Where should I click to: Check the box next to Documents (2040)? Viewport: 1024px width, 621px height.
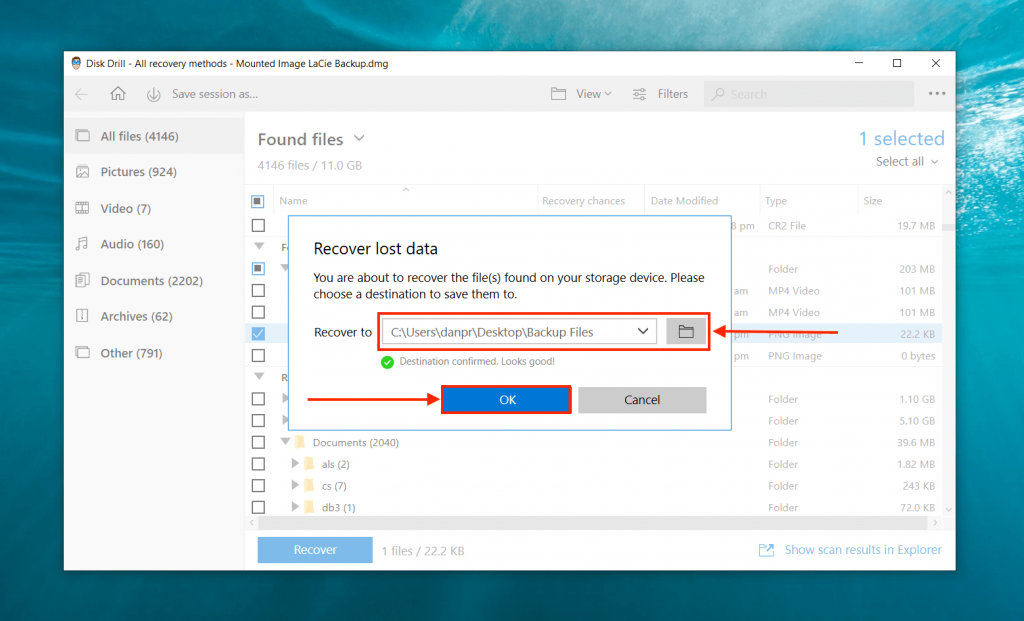click(258, 441)
